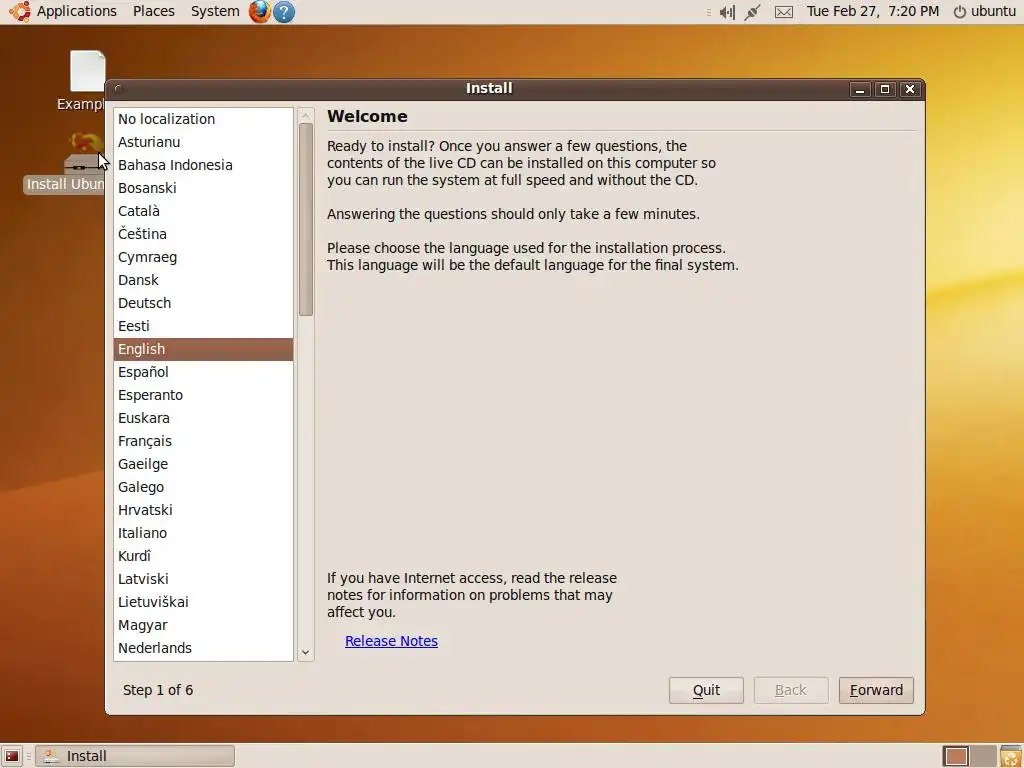Select 'No localization' in language list
The width and height of the screenshot is (1024, 768).
203,119
